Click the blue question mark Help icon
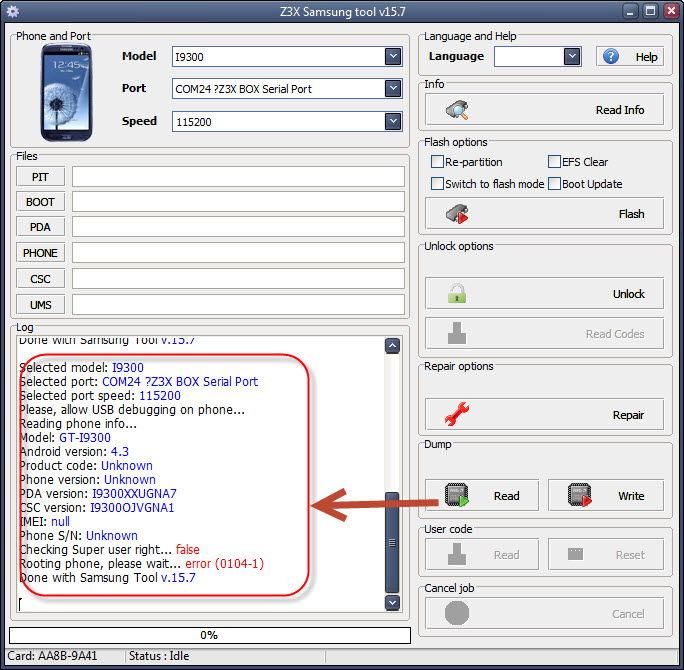684x670 pixels. [x=611, y=56]
